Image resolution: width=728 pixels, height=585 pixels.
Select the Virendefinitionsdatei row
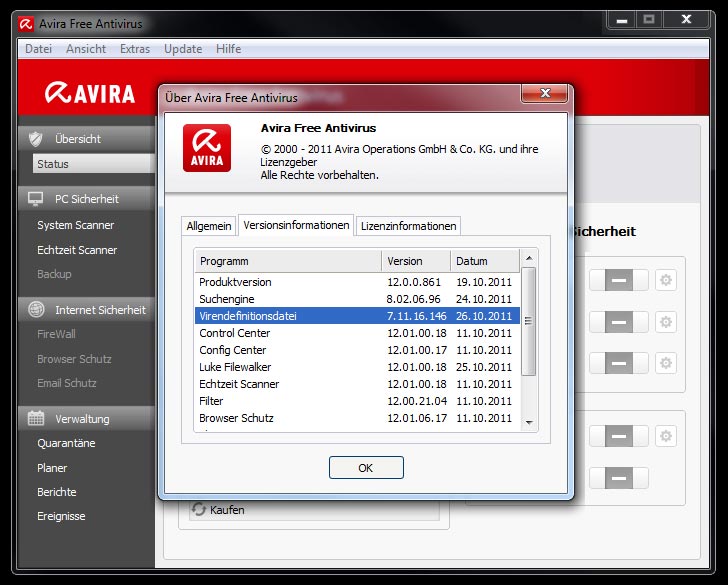pyautogui.click(x=358, y=316)
